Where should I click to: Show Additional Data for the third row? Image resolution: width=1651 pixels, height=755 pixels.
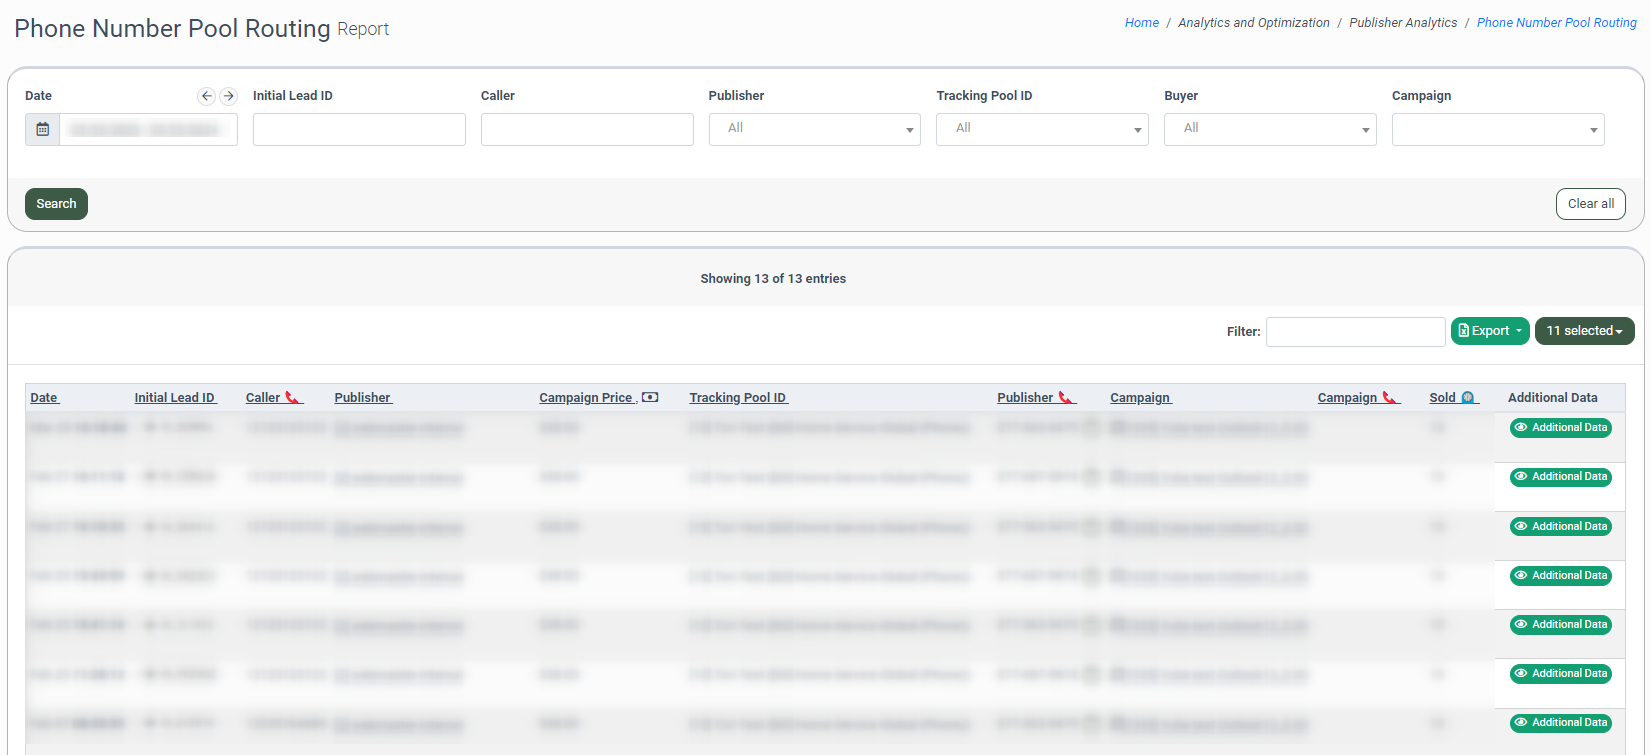(x=1560, y=527)
